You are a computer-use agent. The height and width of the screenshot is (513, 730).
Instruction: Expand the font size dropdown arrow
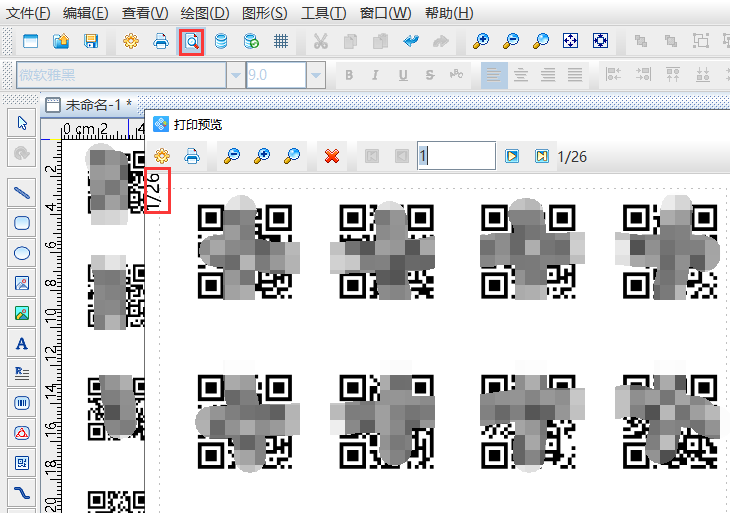(x=316, y=75)
